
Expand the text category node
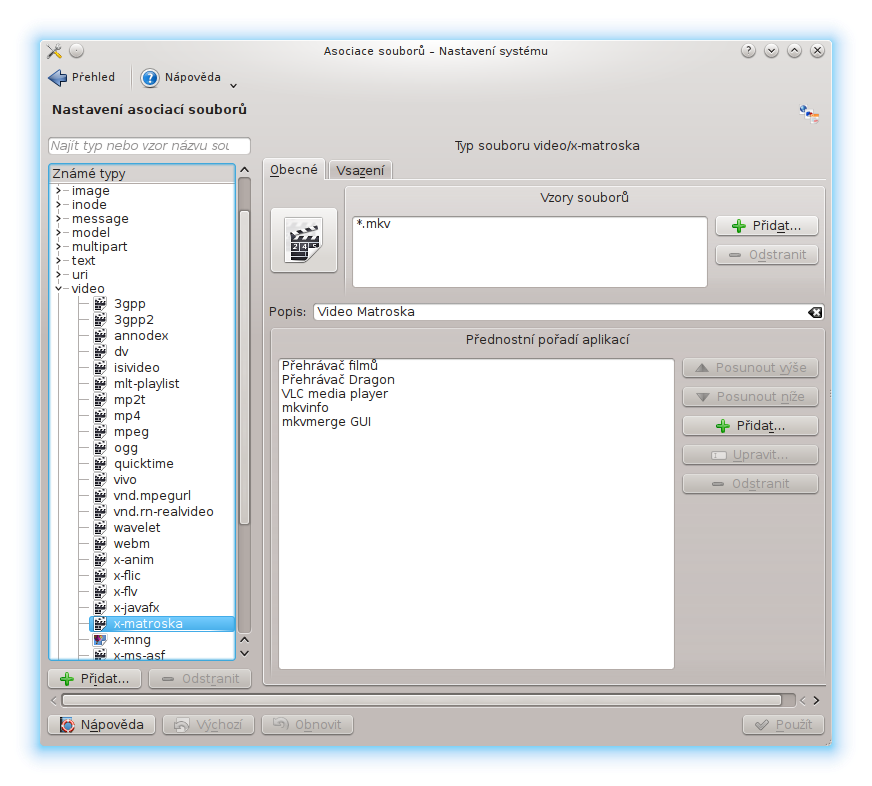(x=58, y=261)
